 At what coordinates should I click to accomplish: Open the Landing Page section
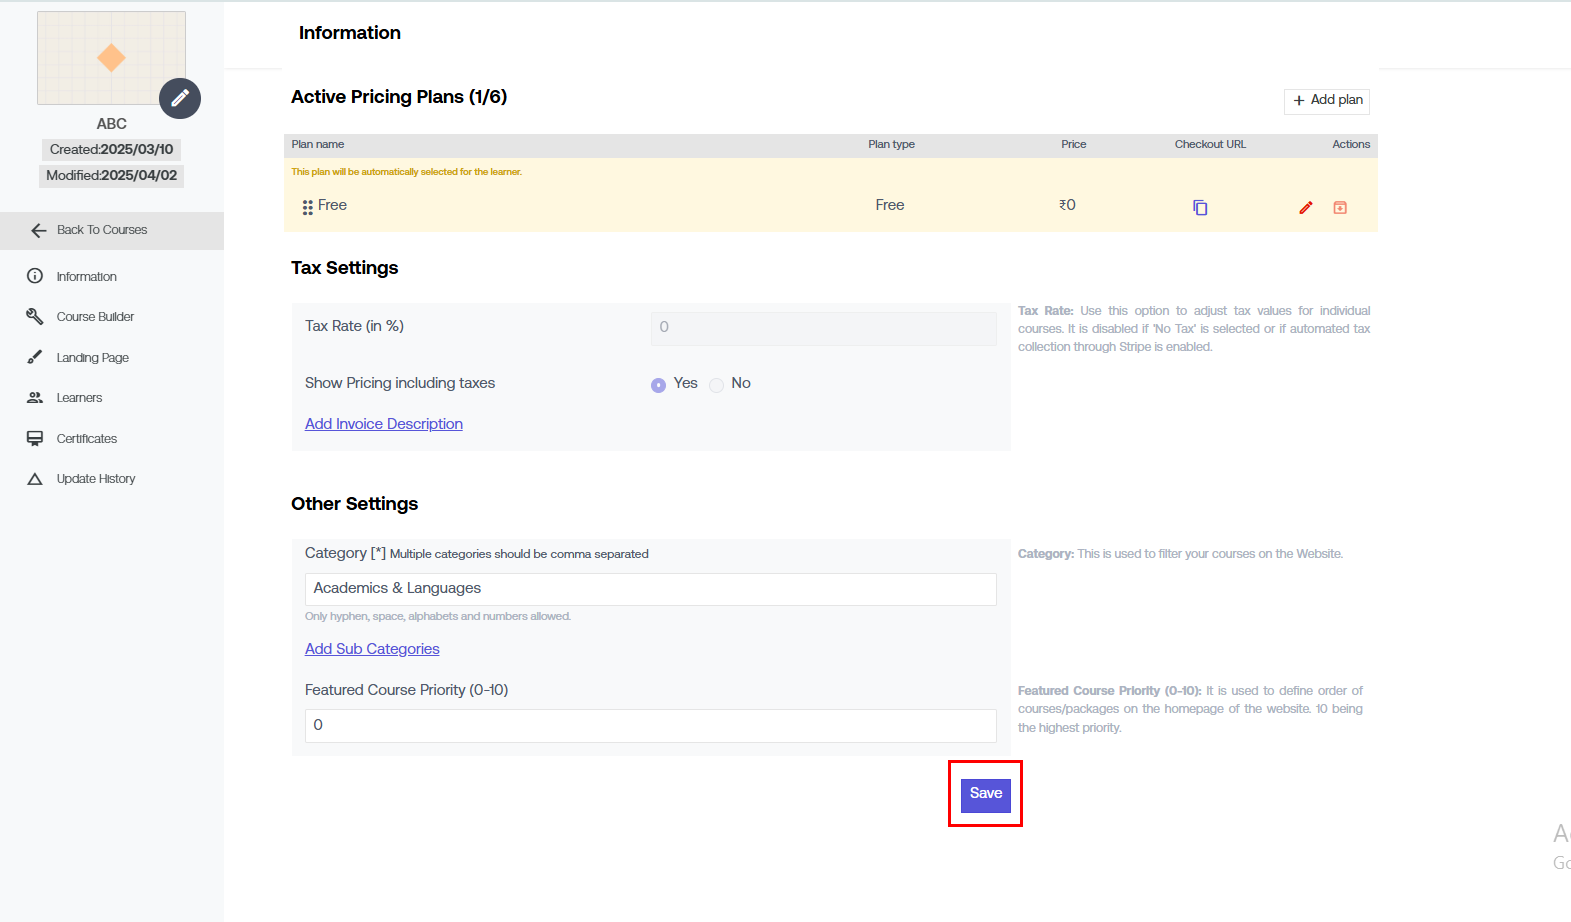click(x=92, y=358)
